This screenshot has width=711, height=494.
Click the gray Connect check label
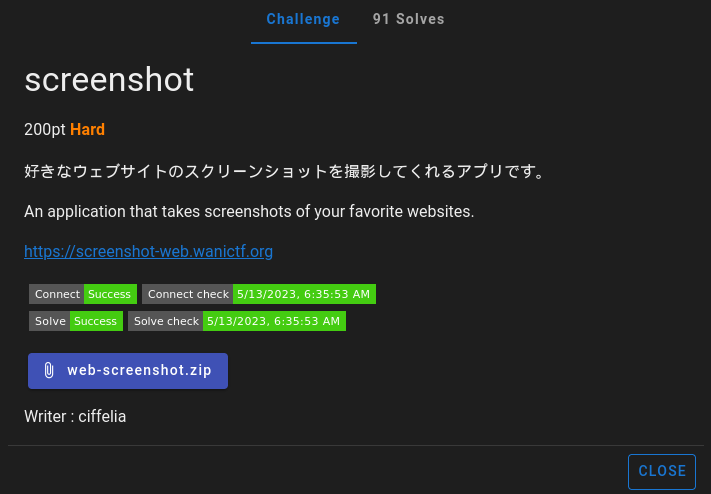click(188, 294)
